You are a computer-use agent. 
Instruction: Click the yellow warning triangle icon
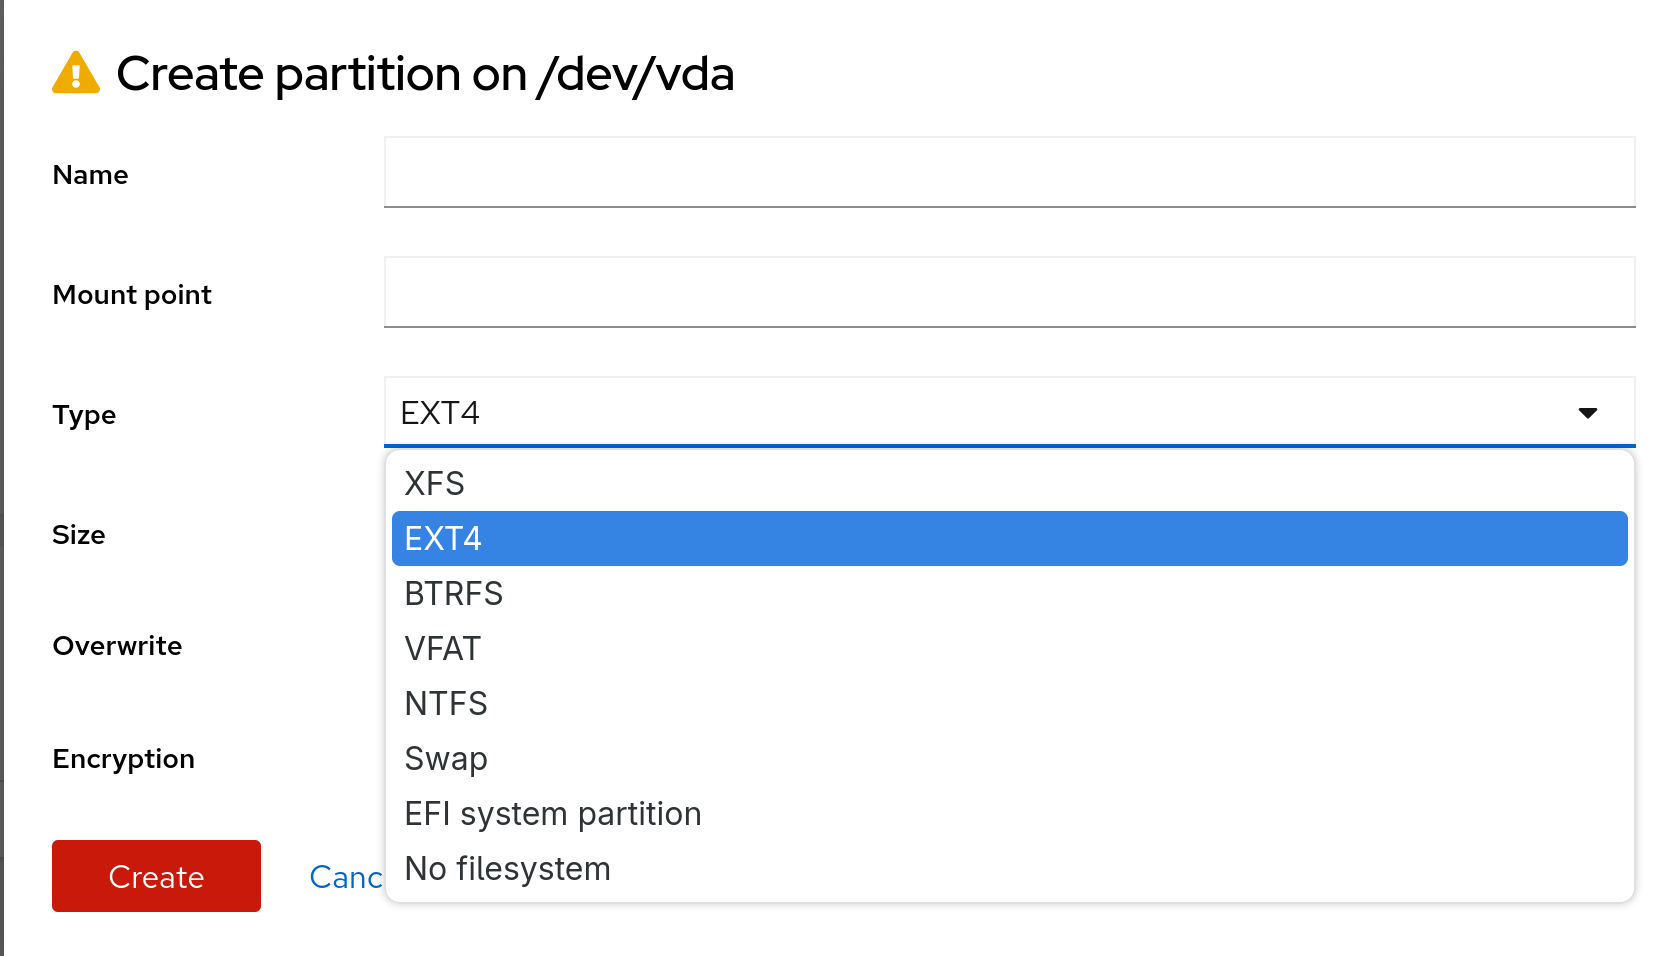click(76, 73)
